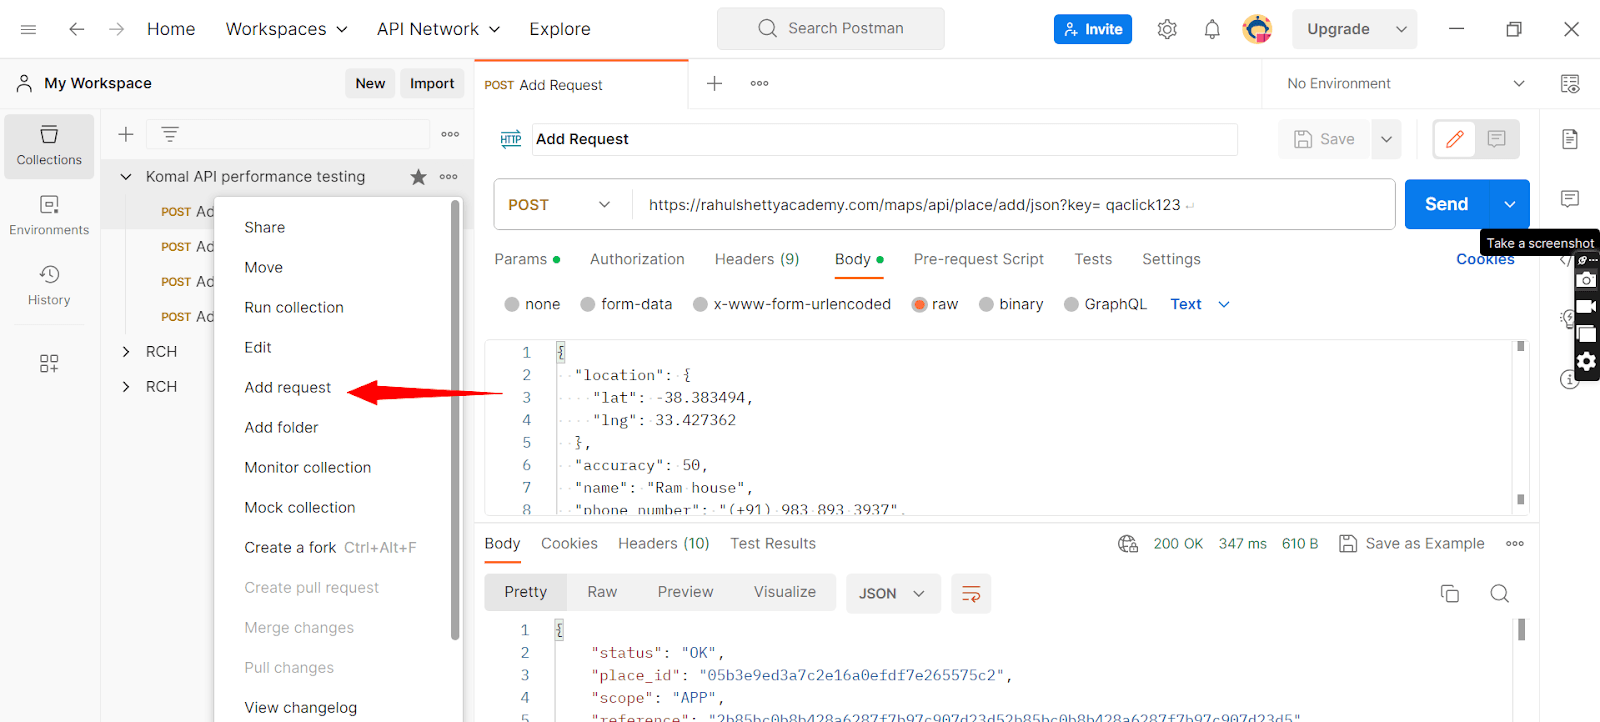
Task: Open the Comments icon in the right sidebar
Action: coord(1570,199)
